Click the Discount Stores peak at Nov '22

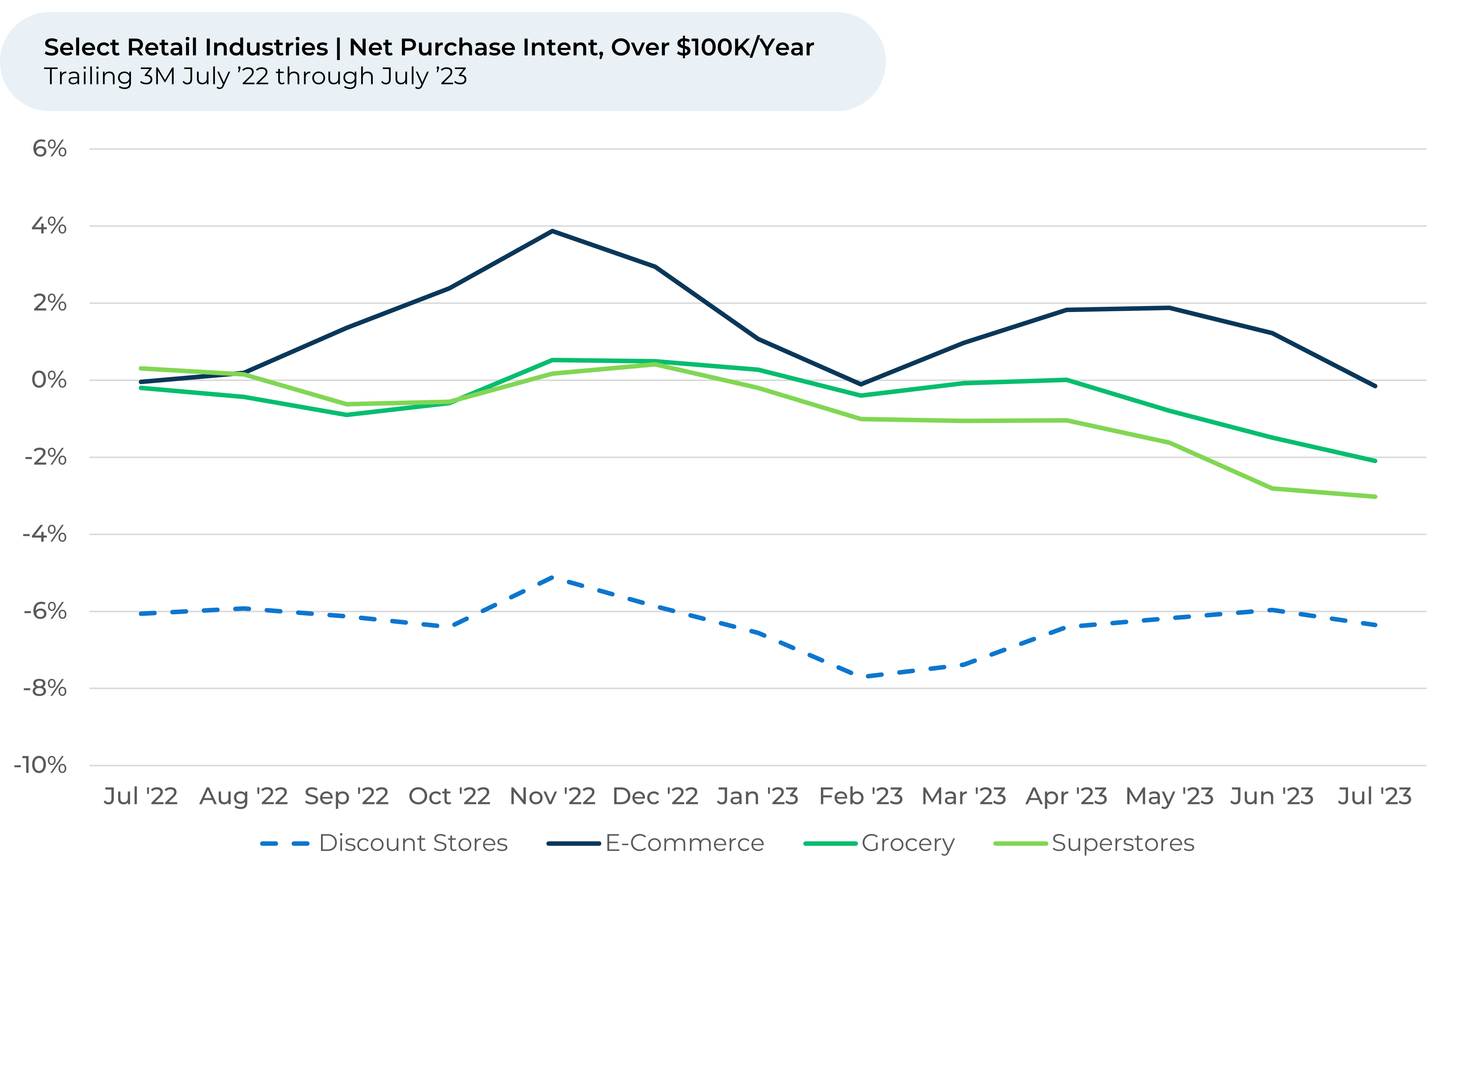click(553, 577)
